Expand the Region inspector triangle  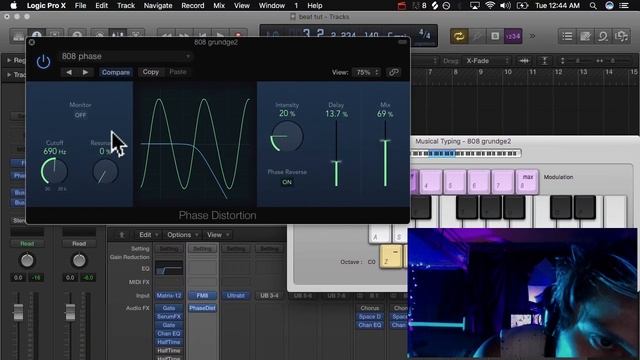[x=9, y=60]
